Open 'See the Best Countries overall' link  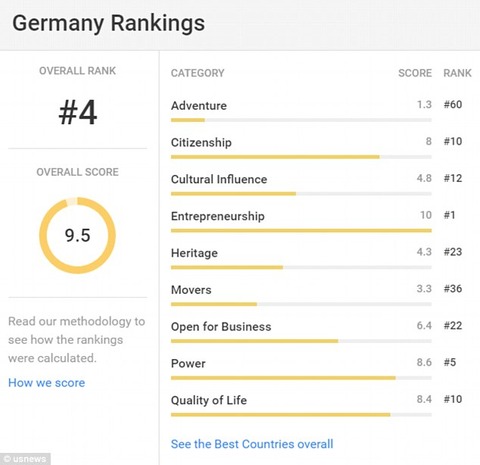[252, 444]
